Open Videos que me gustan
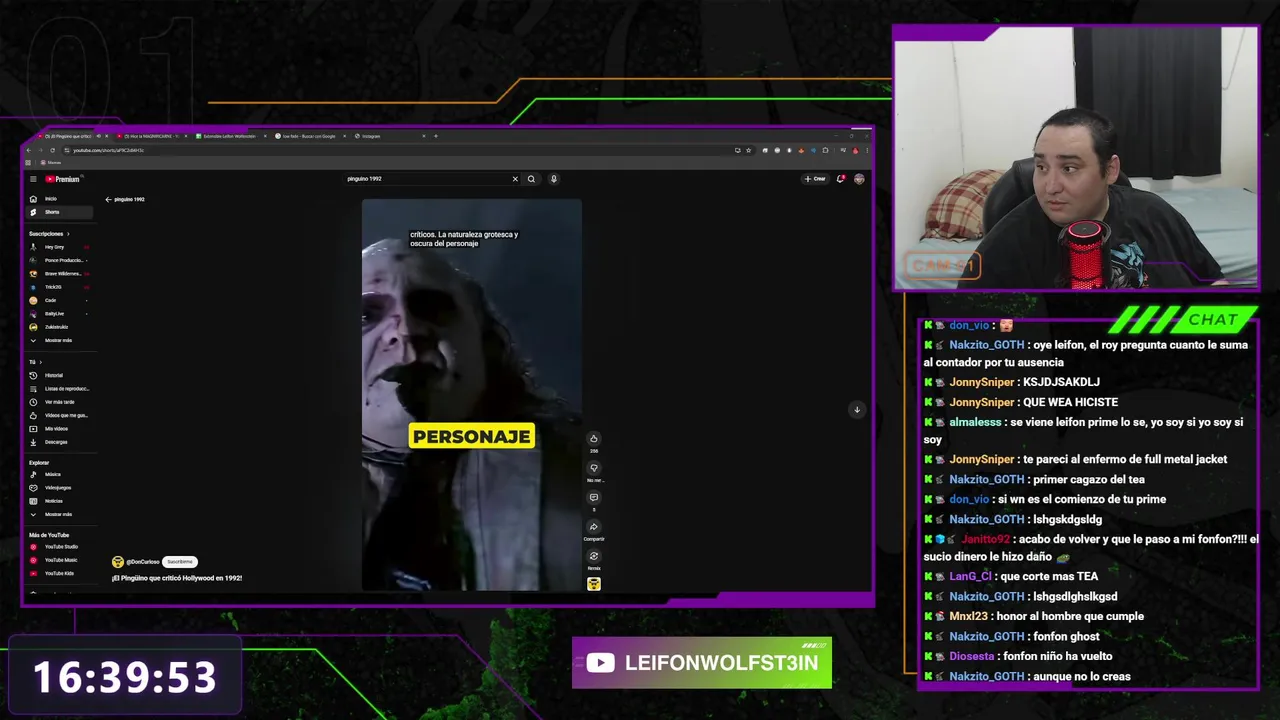 click(60, 415)
